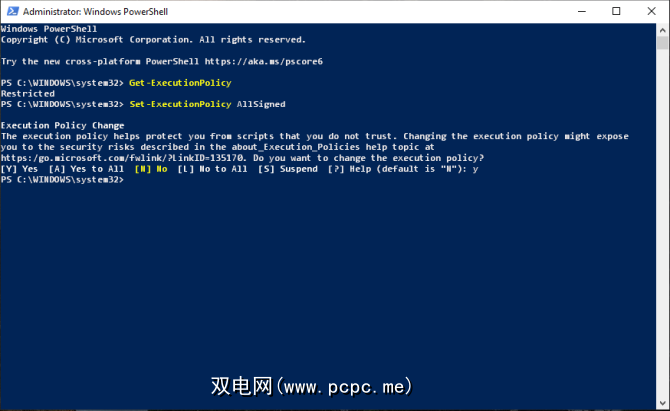Click the https://aka.ms/pscore6 link text
This screenshot has height=411, width=670.
270,61
